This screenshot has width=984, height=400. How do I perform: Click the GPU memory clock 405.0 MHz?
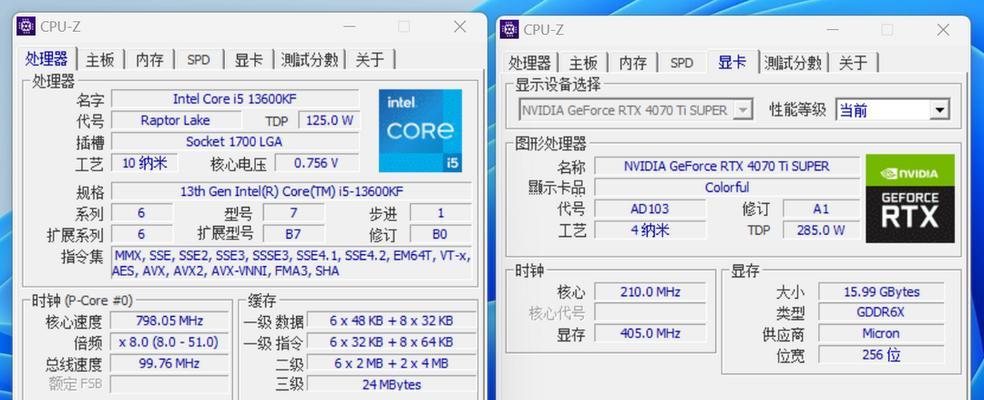650,333
